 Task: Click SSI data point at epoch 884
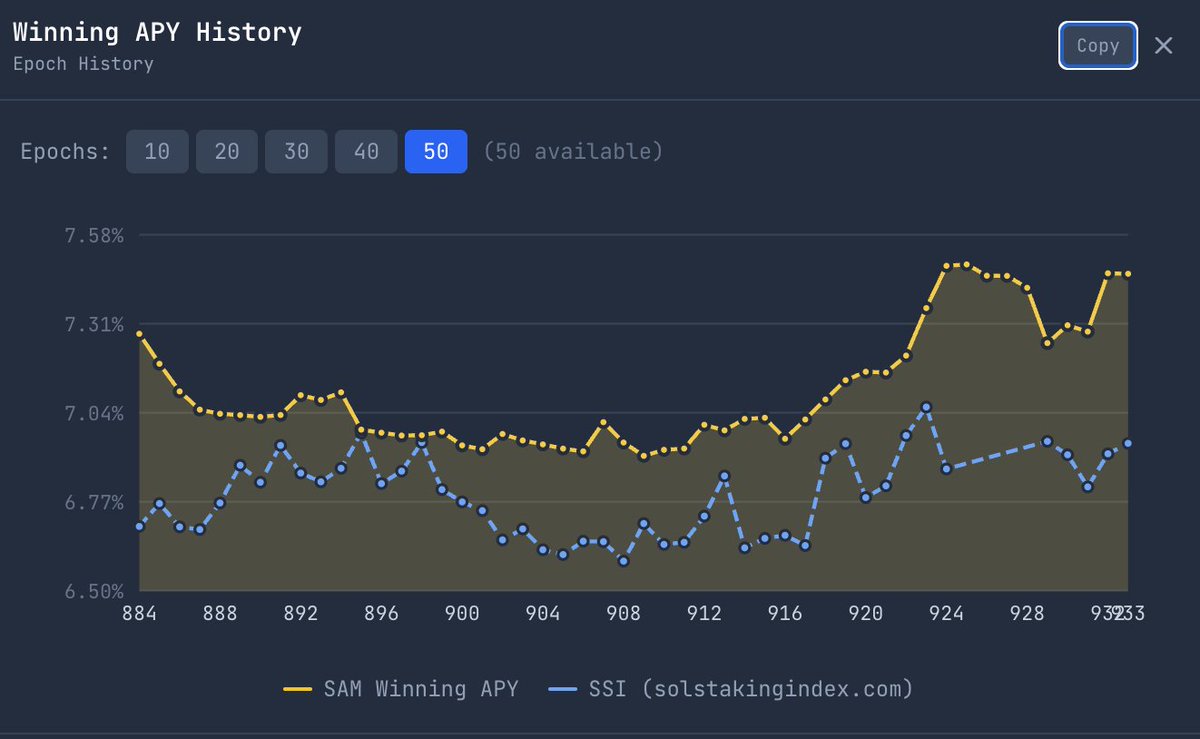[x=140, y=527]
